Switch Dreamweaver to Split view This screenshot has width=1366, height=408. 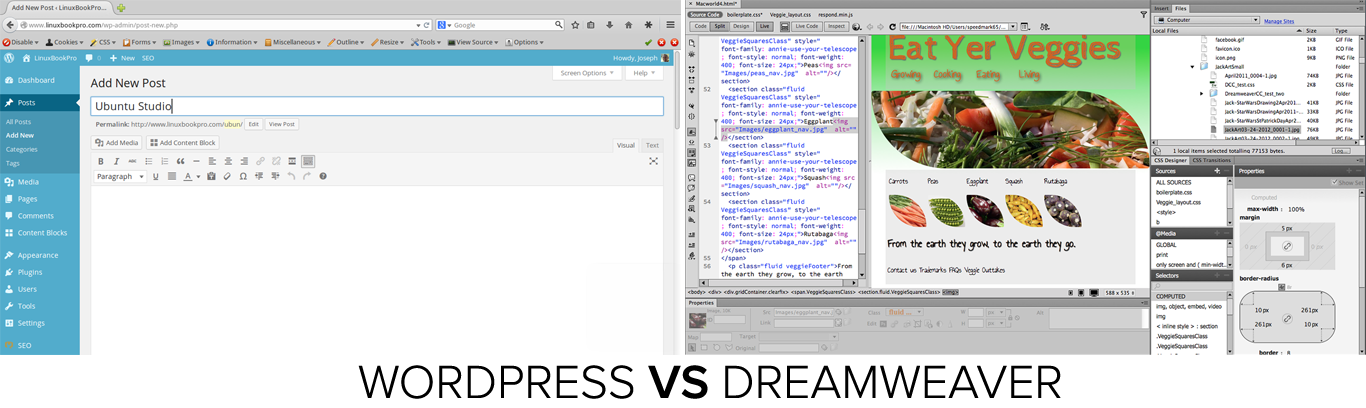(x=719, y=26)
